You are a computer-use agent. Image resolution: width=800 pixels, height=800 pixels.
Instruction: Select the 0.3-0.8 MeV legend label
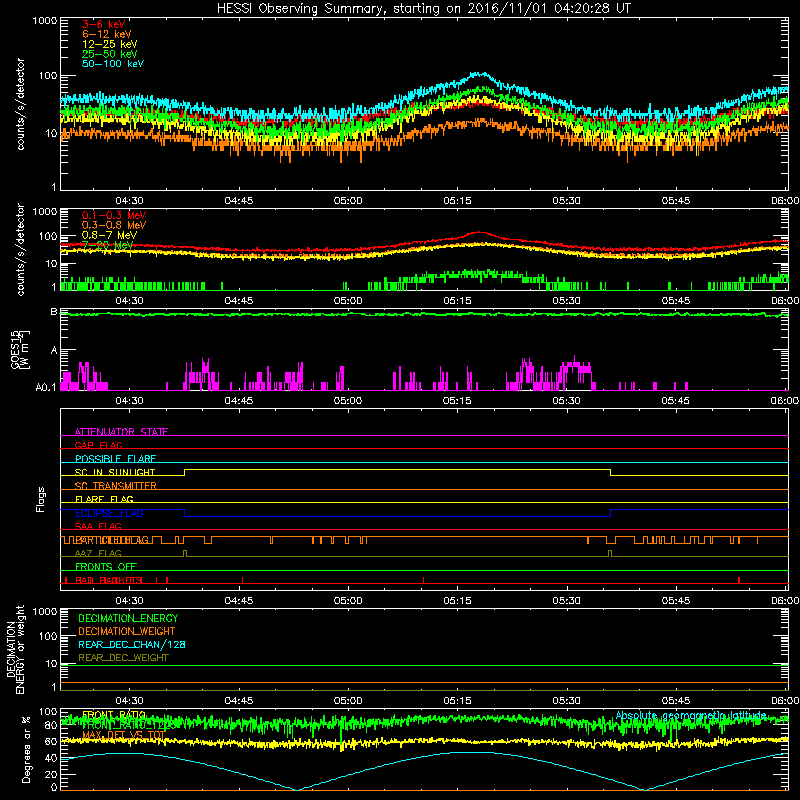click(114, 225)
